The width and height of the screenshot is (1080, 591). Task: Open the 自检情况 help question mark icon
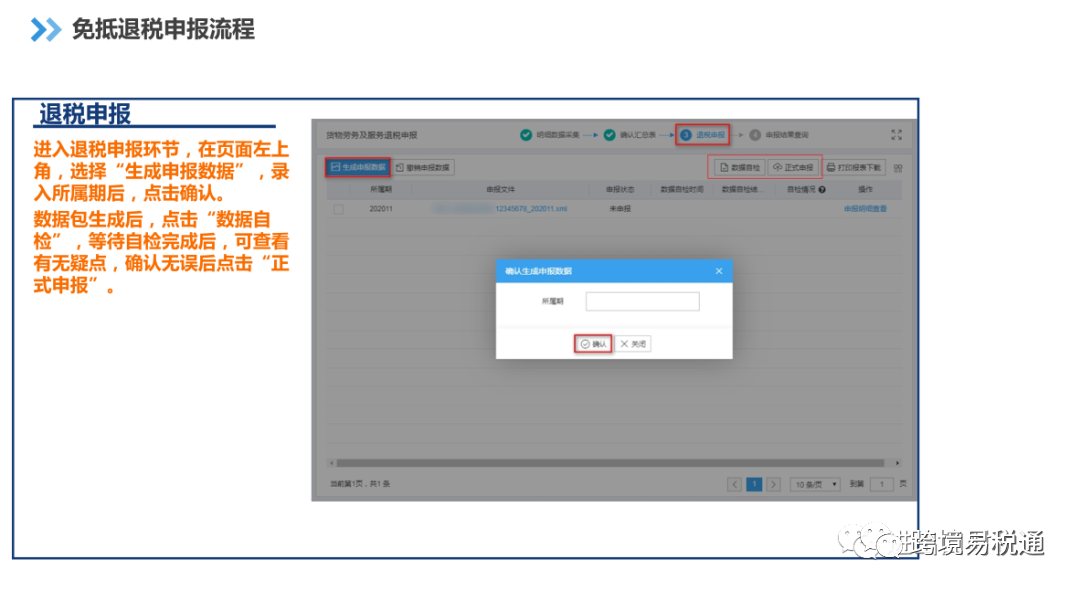(x=823, y=190)
